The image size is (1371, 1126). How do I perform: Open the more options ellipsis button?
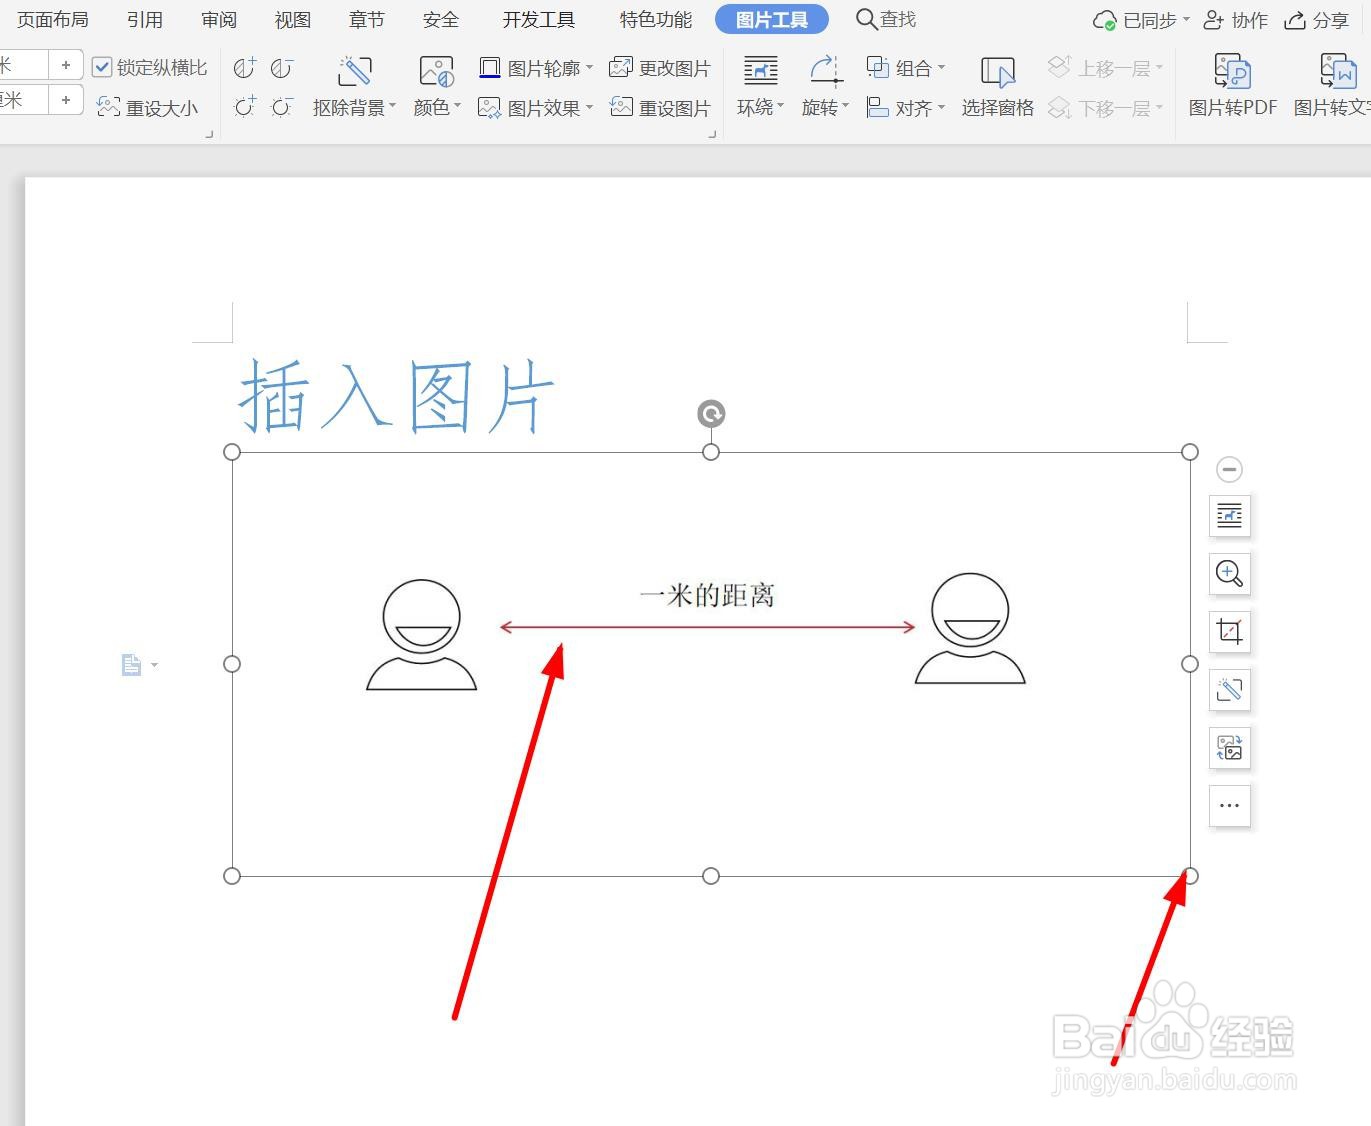(x=1229, y=805)
